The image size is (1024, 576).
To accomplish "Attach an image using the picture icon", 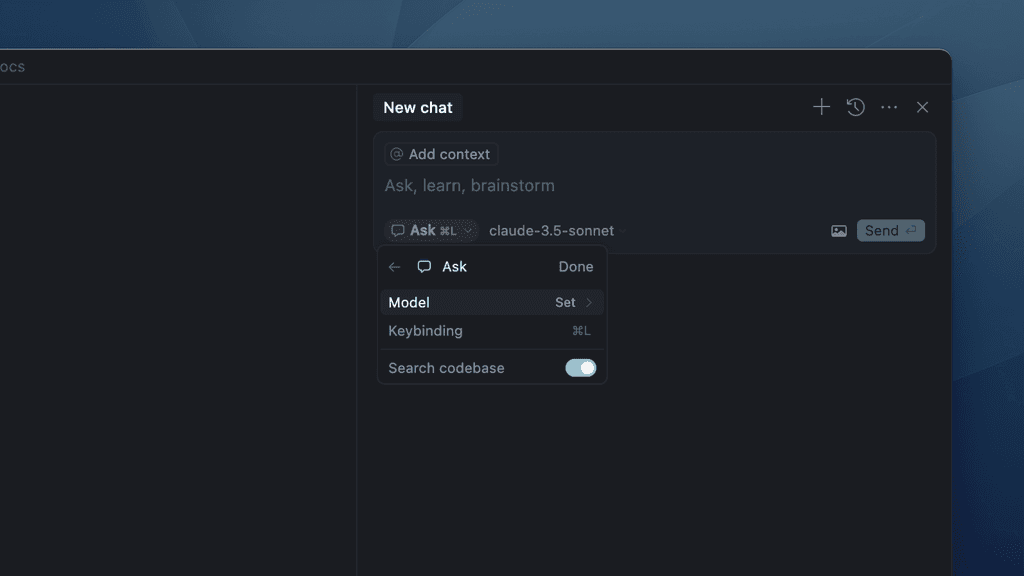I will [838, 230].
